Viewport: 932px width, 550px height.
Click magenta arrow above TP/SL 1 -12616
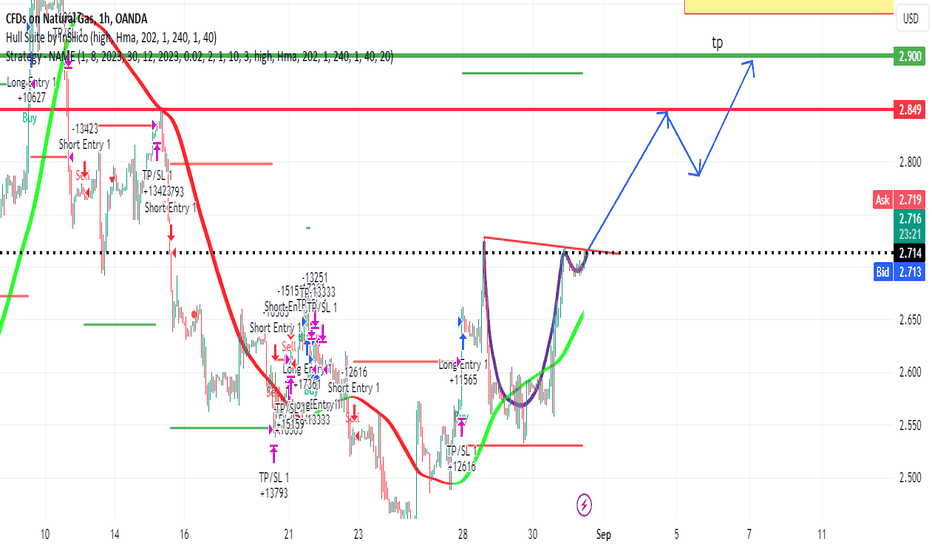tap(461, 426)
